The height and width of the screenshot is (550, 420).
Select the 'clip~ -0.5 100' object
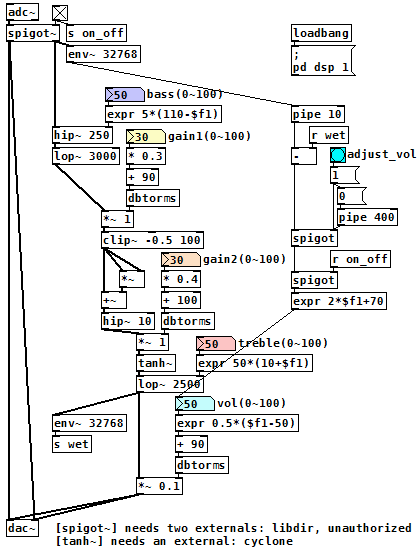[153, 240]
